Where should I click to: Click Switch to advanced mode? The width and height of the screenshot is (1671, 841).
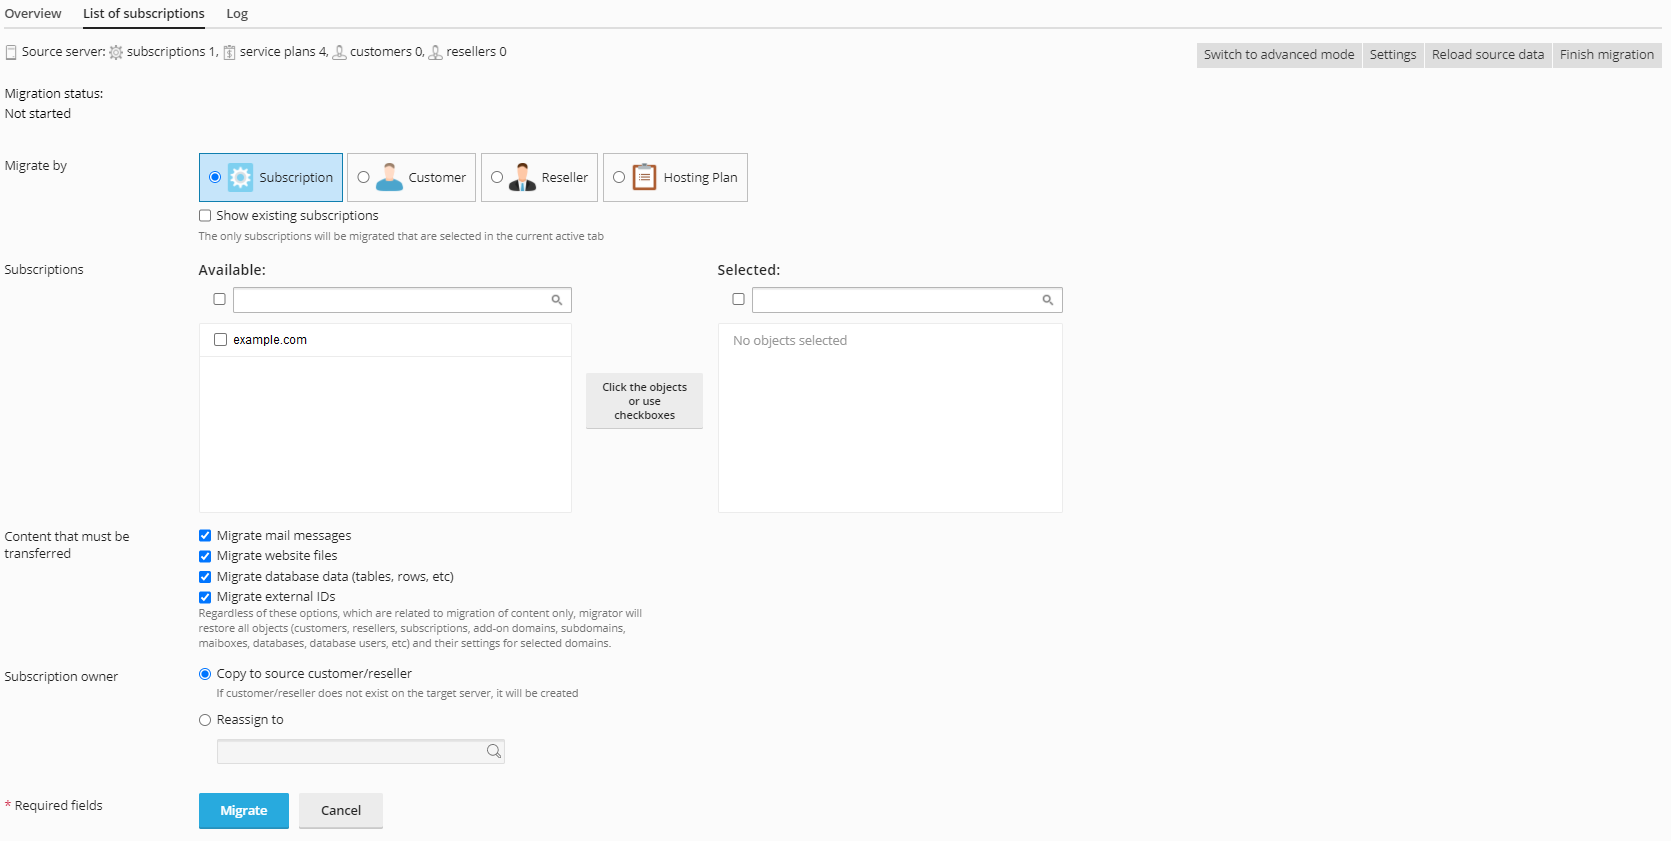pyautogui.click(x=1278, y=55)
